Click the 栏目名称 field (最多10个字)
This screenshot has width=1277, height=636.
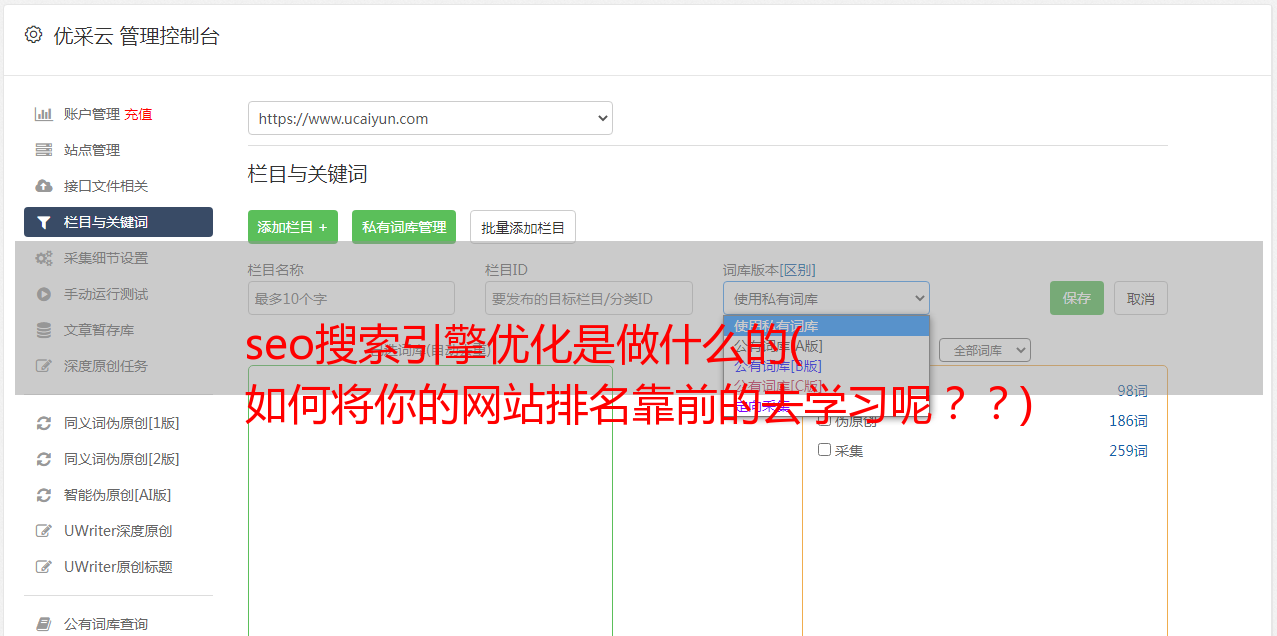[351, 298]
